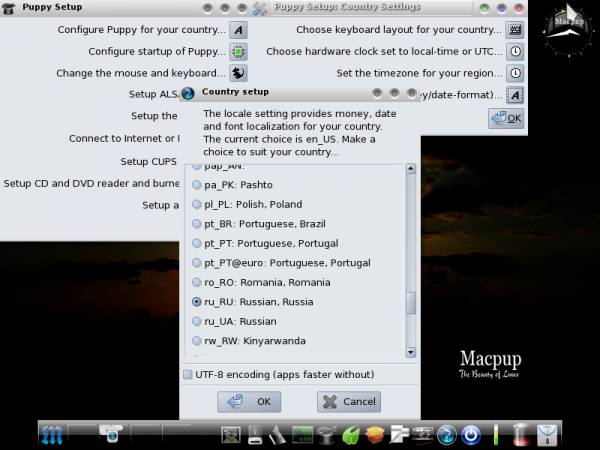This screenshot has width=600, height=450.
Task: Click the keyboard layout icon in Country Settings
Action: click(x=515, y=30)
